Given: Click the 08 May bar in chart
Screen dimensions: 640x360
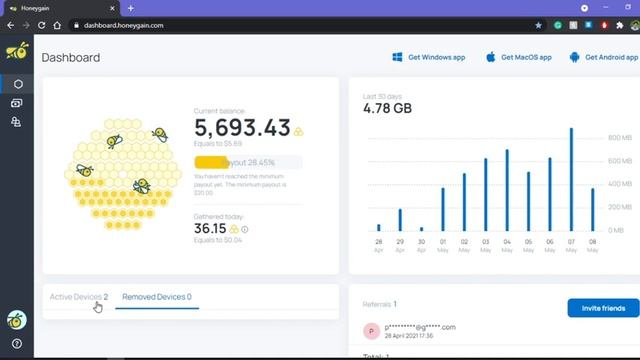Looking at the screenshot, I should 593,210.
